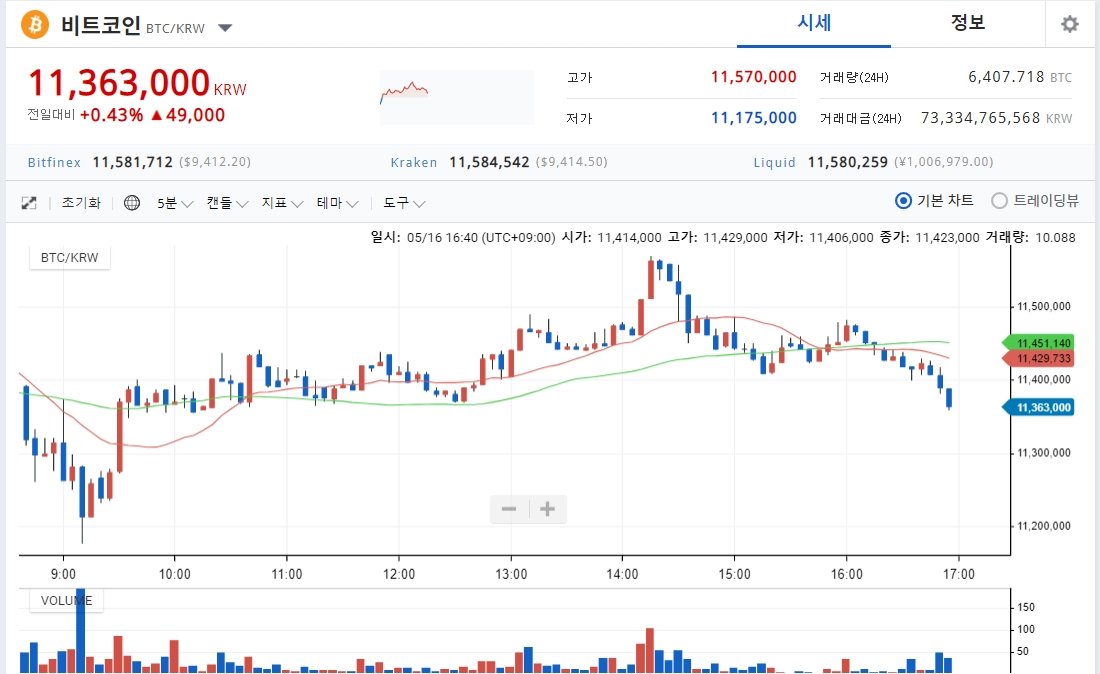Click the Bitcoin logo icon
1100x674 pixels.
pos(35,24)
